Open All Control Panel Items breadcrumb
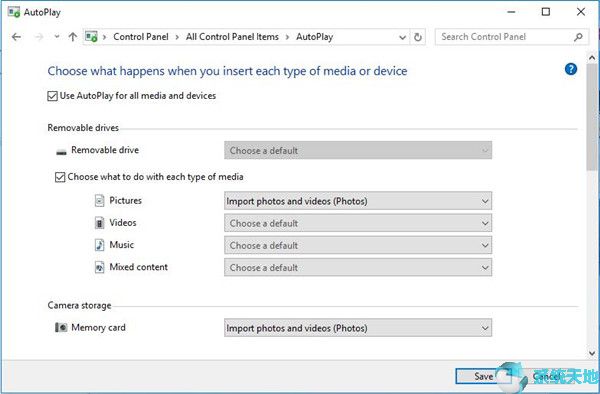 [x=232, y=37]
